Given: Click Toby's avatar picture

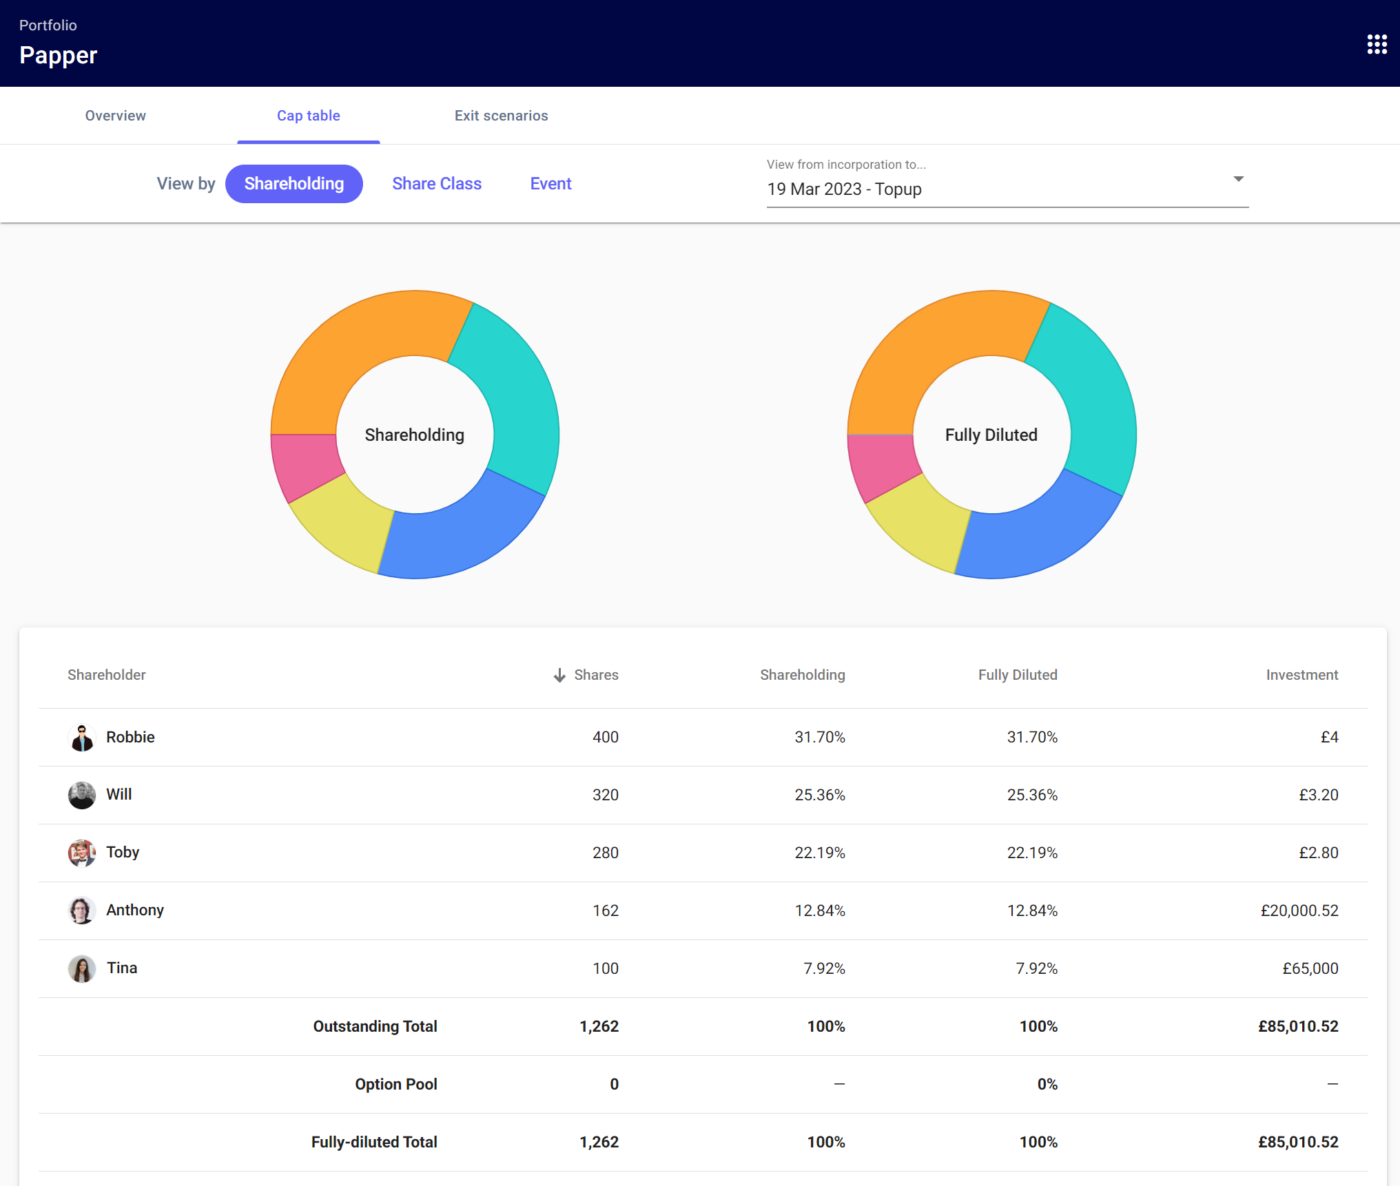Looking at the screenshot, I should tap(82, 853).
